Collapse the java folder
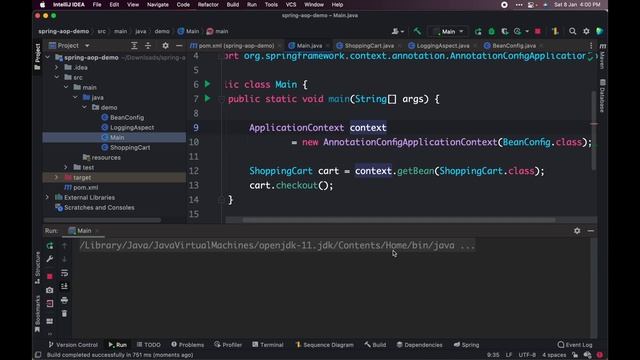640x360 pixels. (x=76, y=97)
